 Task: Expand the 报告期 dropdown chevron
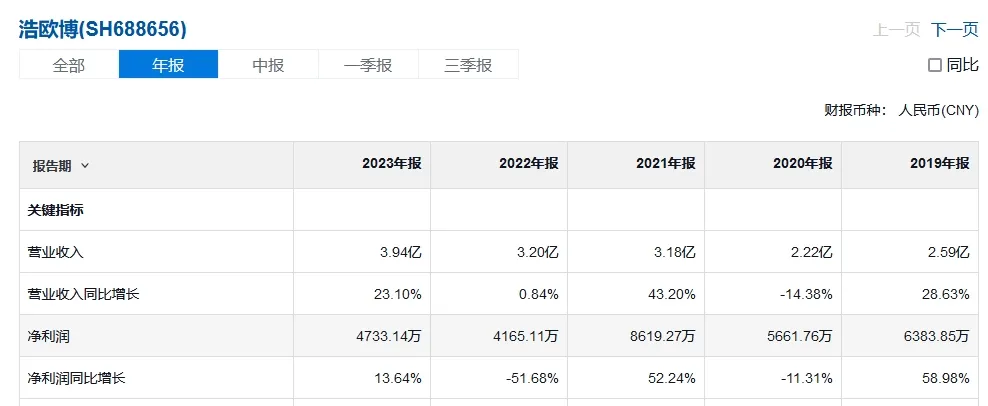[85, 165]
